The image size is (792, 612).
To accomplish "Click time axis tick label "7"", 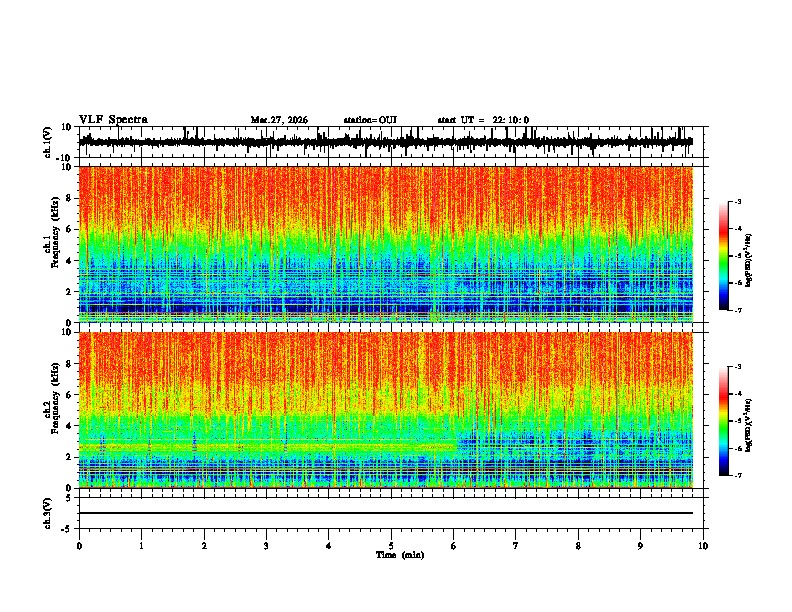I will (516, 546).
